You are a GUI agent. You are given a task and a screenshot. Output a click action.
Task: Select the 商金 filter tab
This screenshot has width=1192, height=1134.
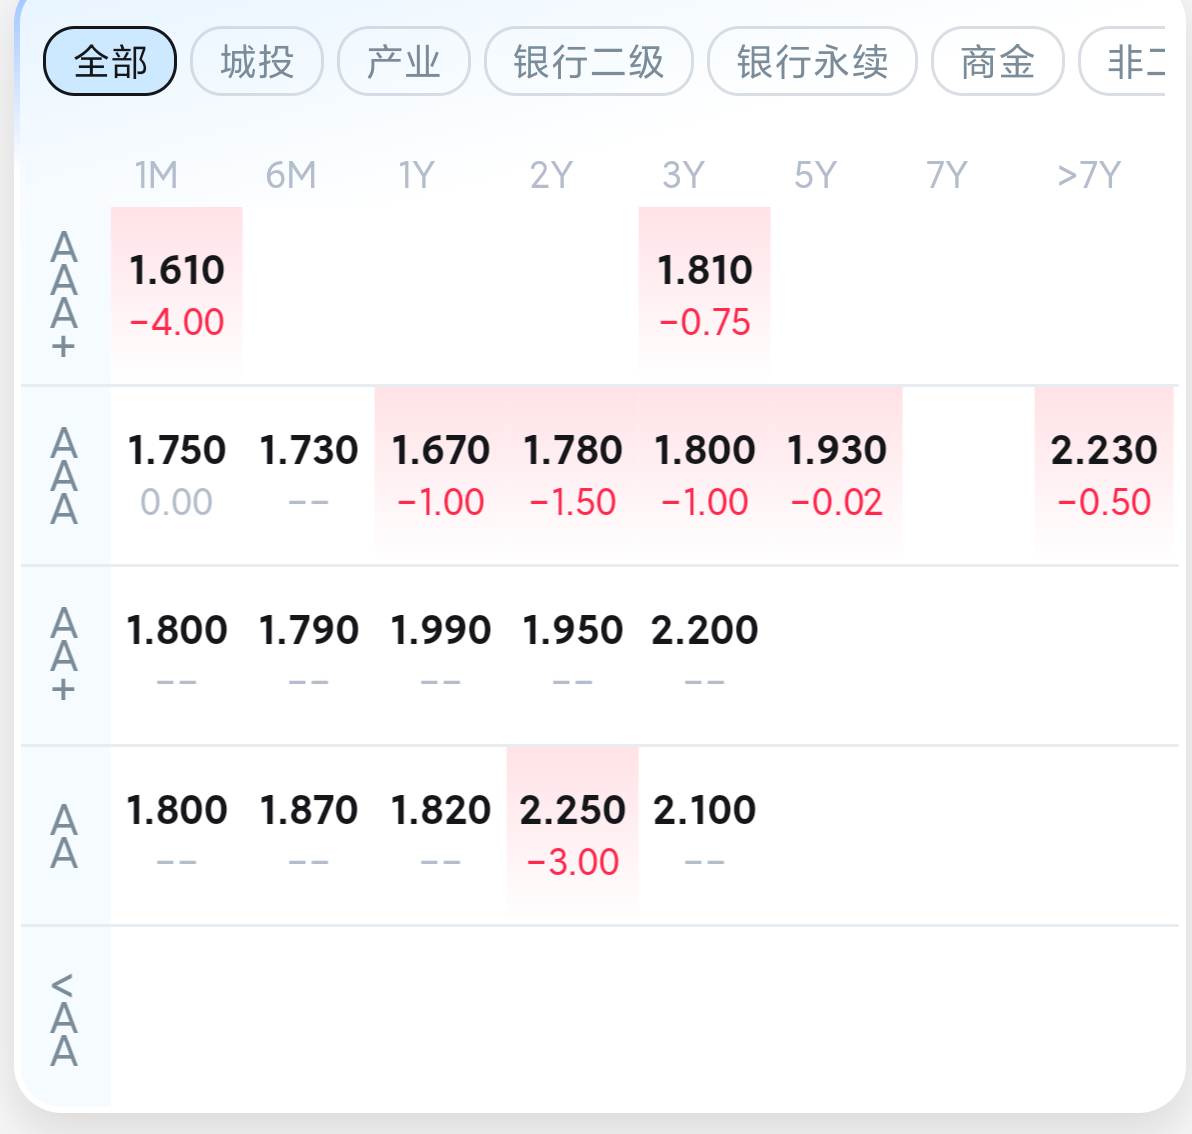997,62
